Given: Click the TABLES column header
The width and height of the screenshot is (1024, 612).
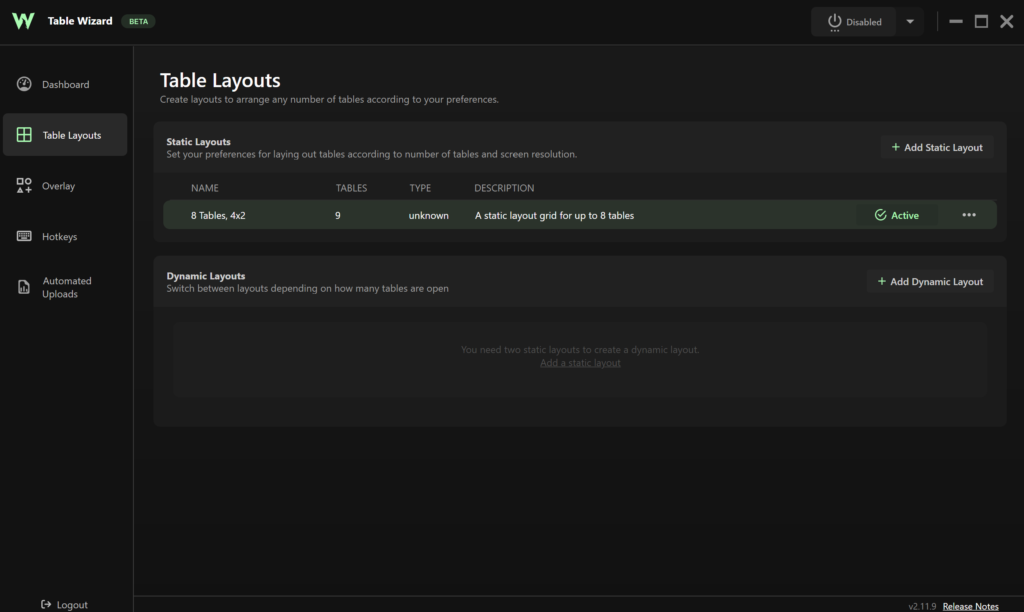Looking at the screenshot, I should (x=351, y=187).
